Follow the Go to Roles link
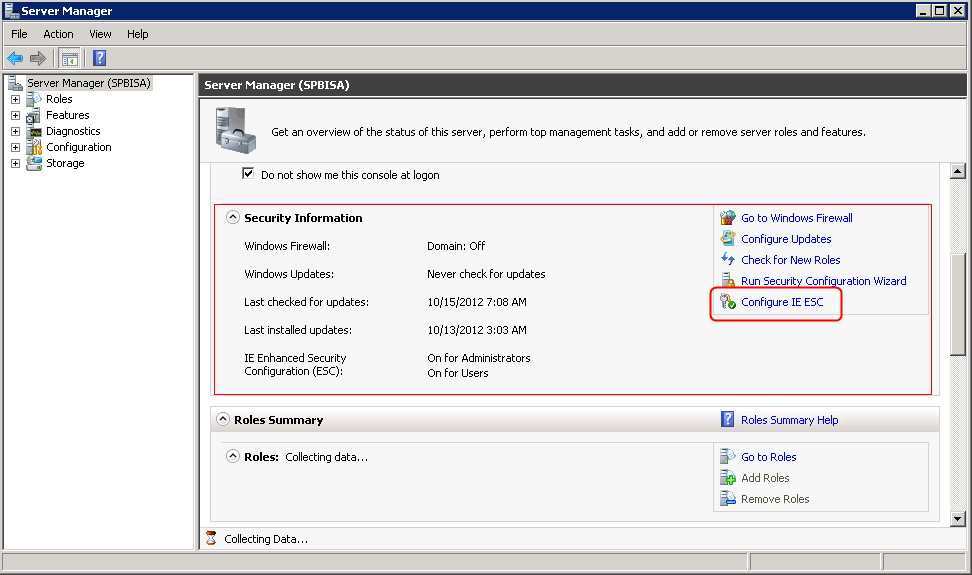 (769, 457)
